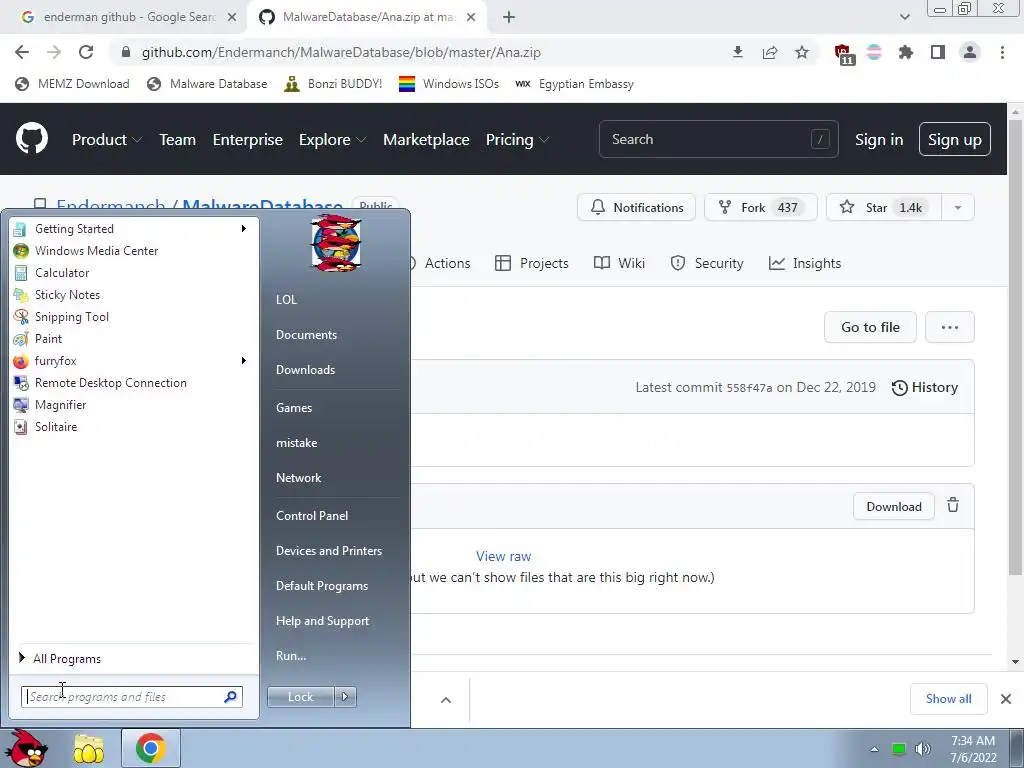
Task: Open the Chrome side panel icon
Action: (x=937, y=52)
